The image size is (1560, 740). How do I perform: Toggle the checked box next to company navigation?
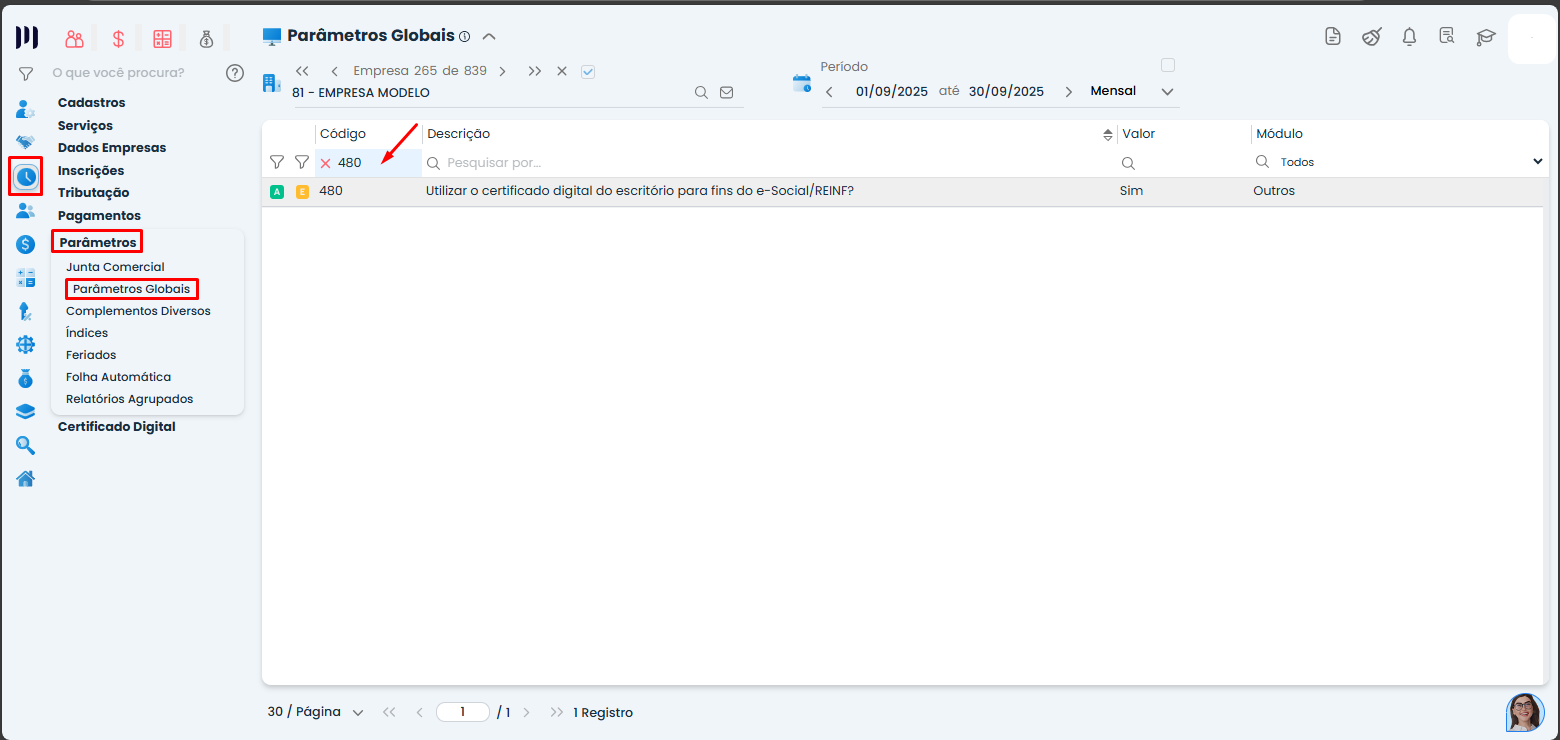(x=588, y=71)
